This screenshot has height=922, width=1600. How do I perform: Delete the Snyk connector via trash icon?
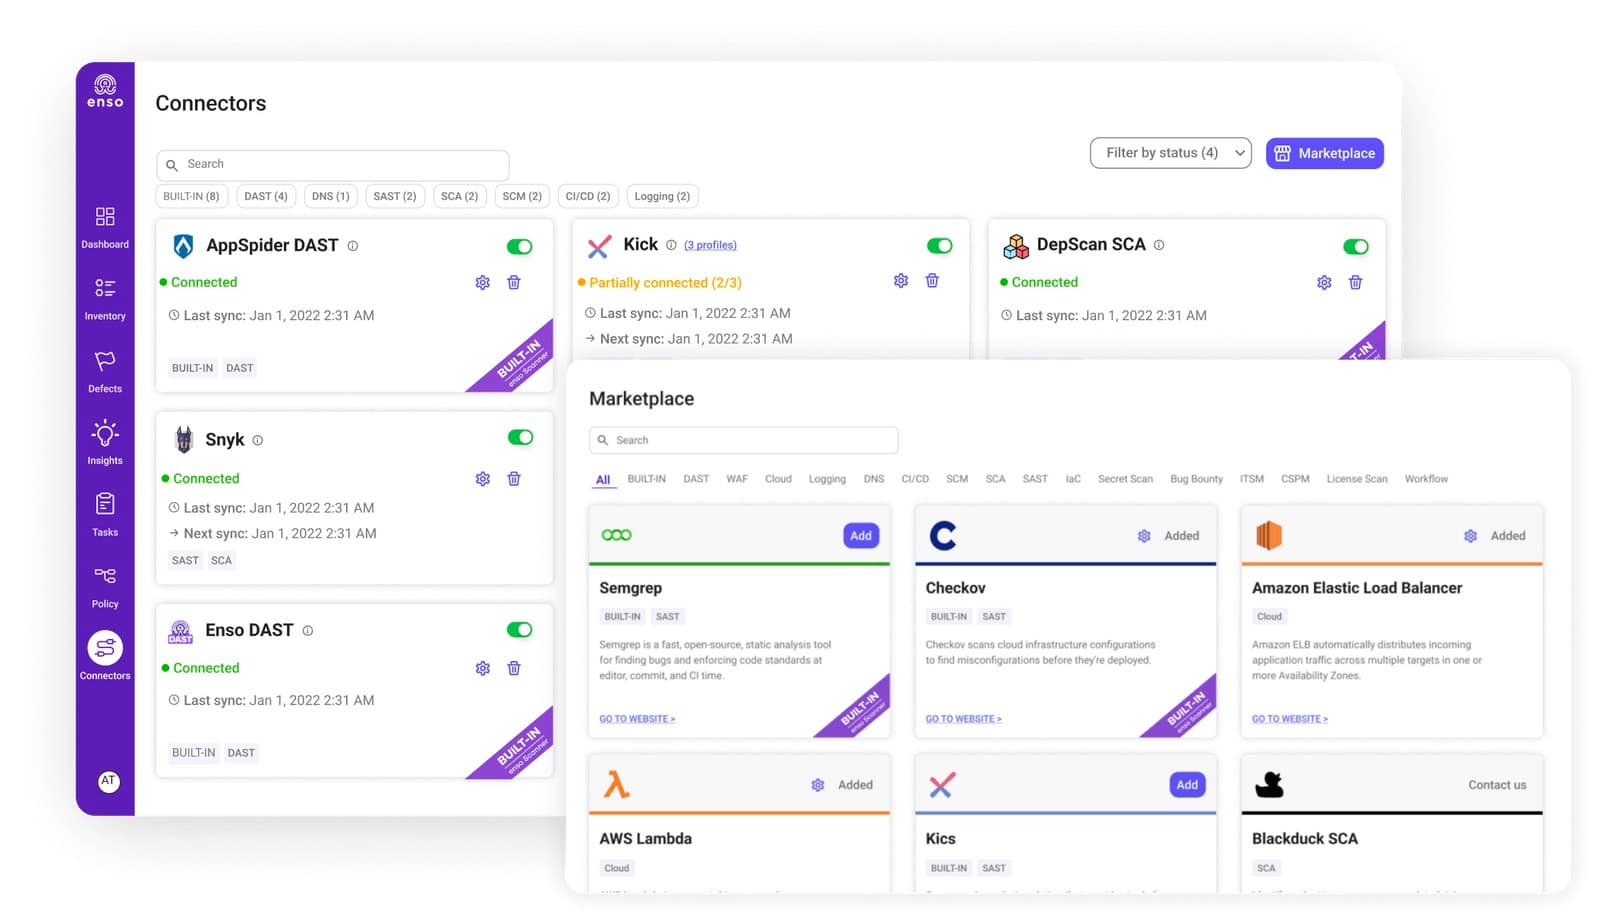click(514, 479)
